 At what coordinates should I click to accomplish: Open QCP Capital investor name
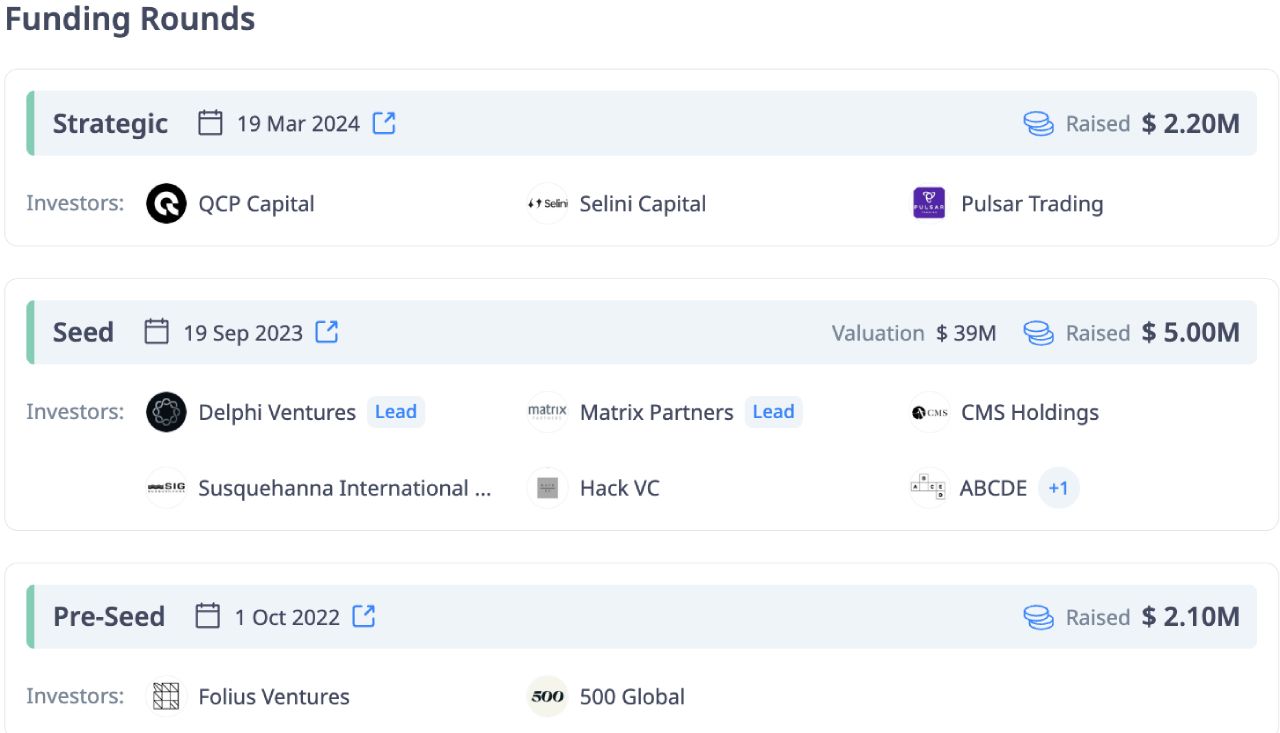[256, 204]
